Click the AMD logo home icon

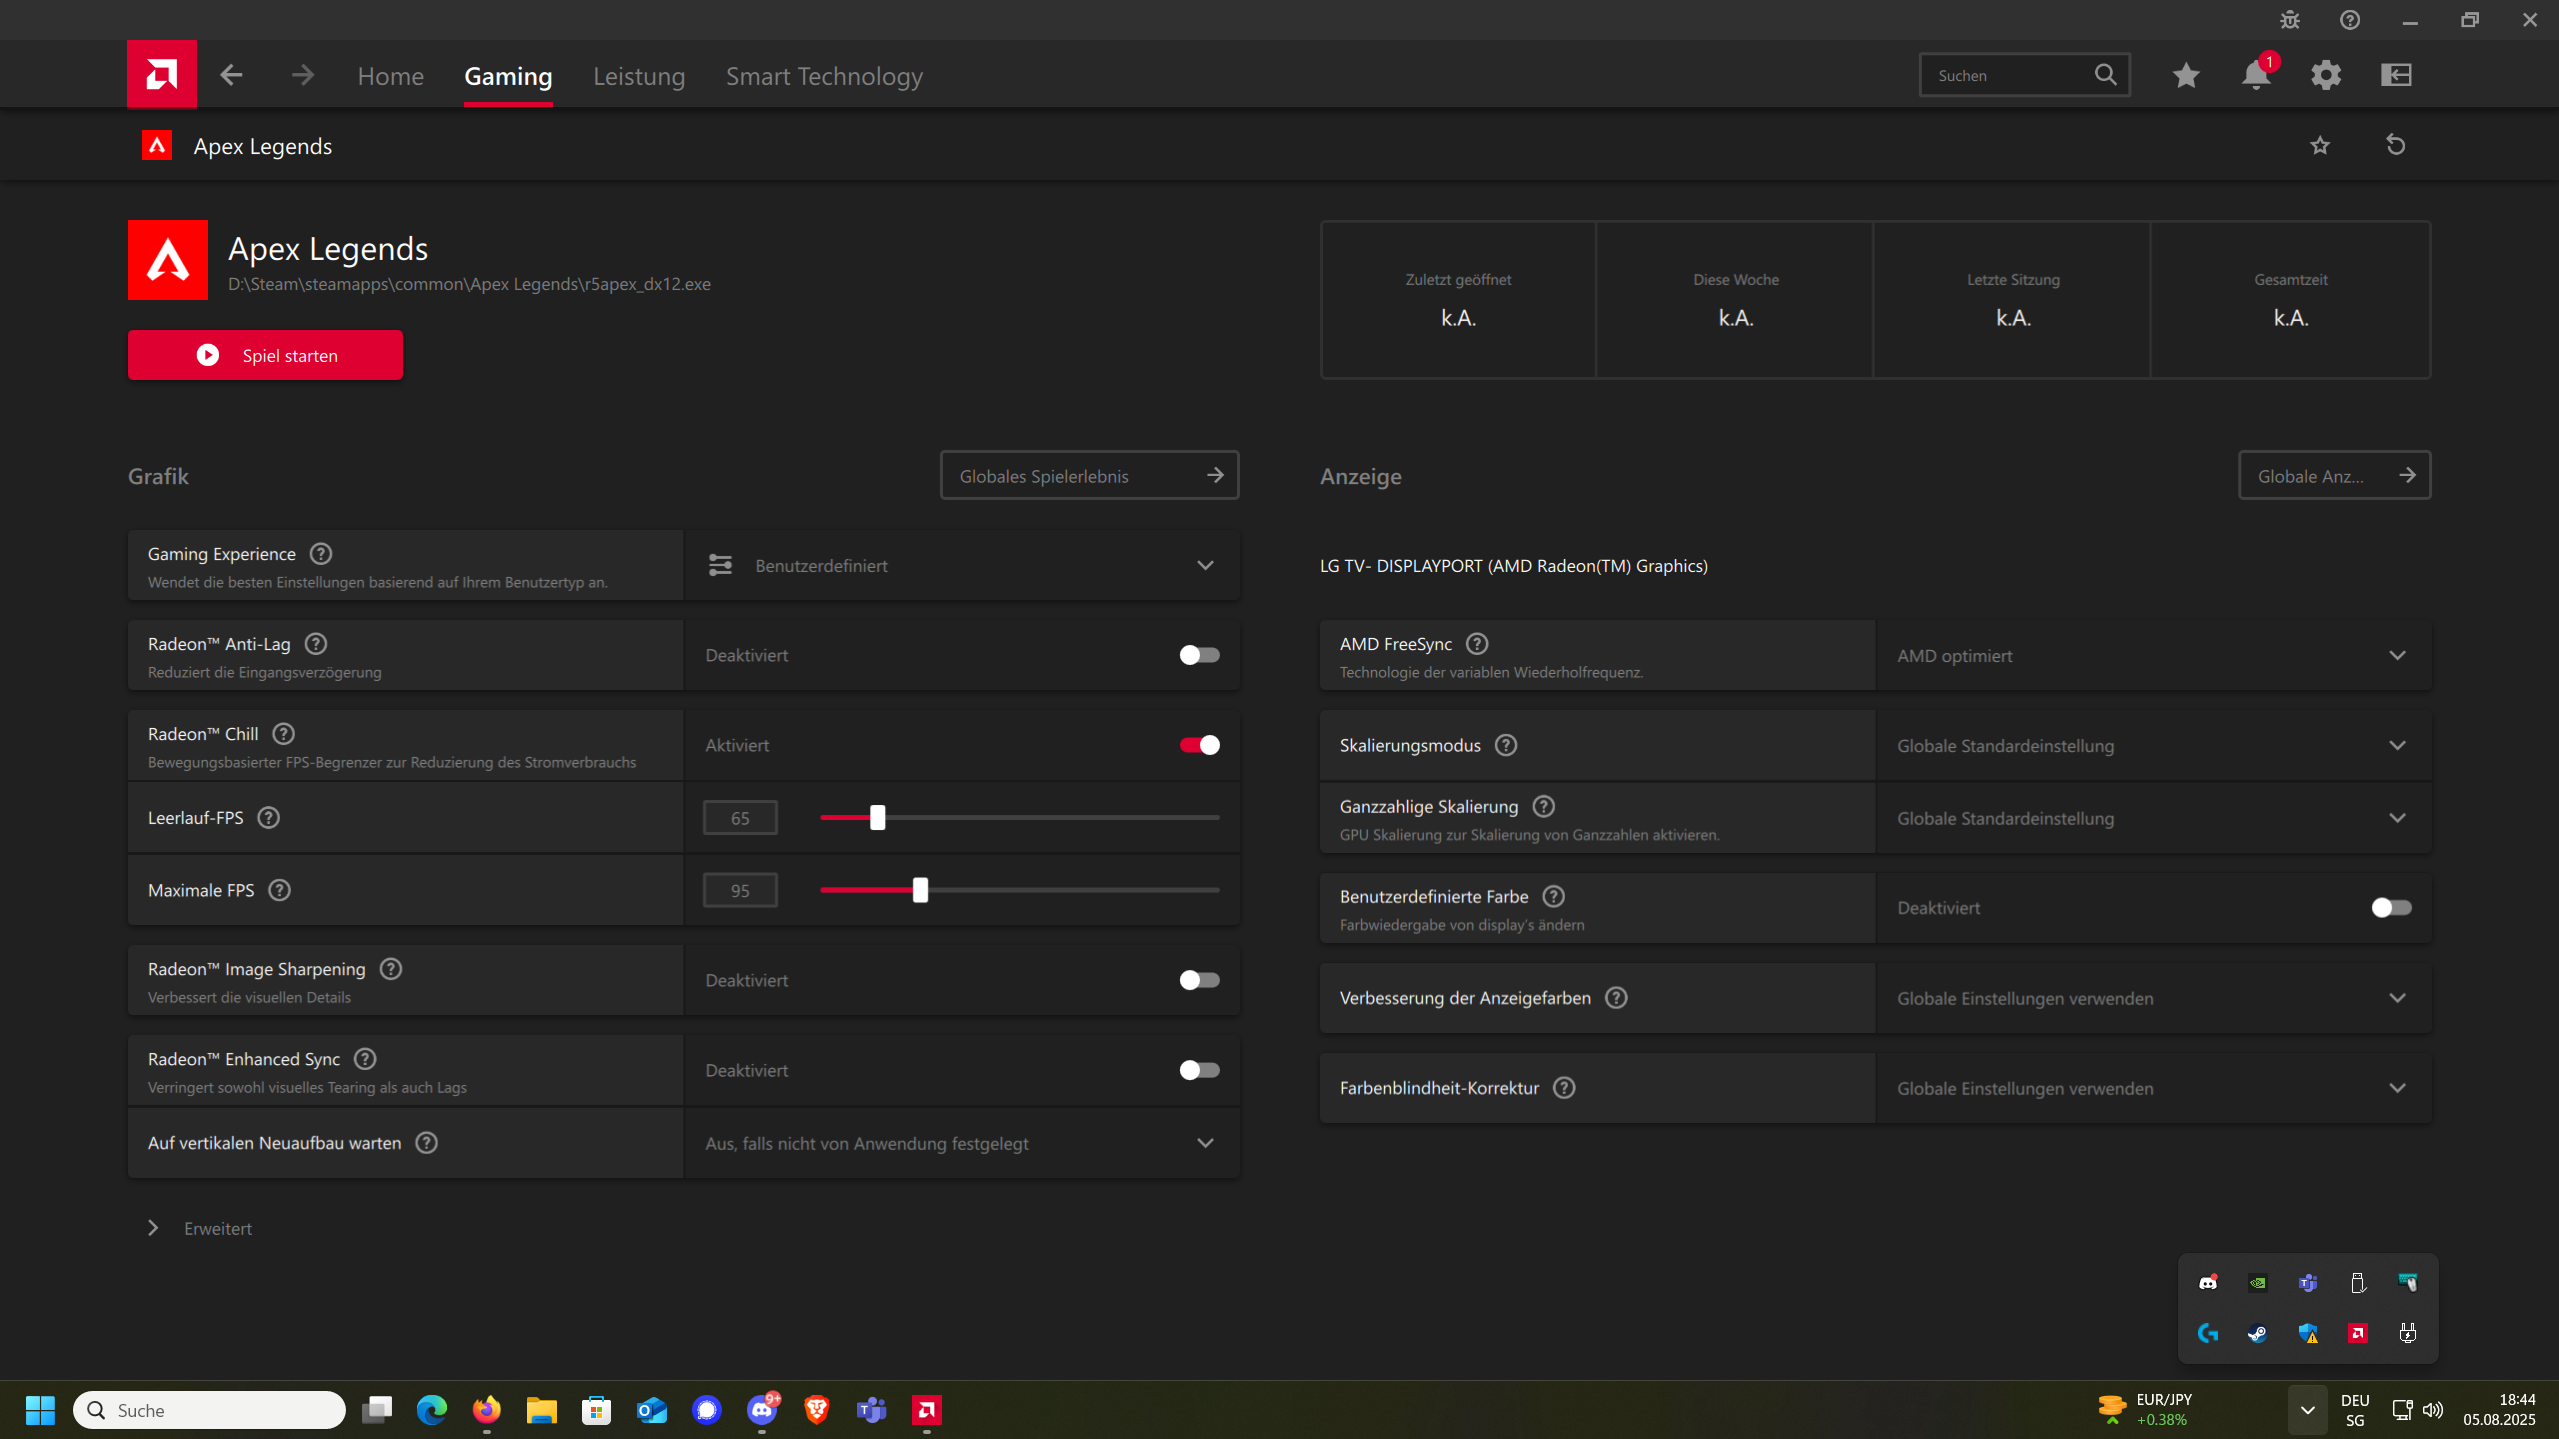point(161,74)
